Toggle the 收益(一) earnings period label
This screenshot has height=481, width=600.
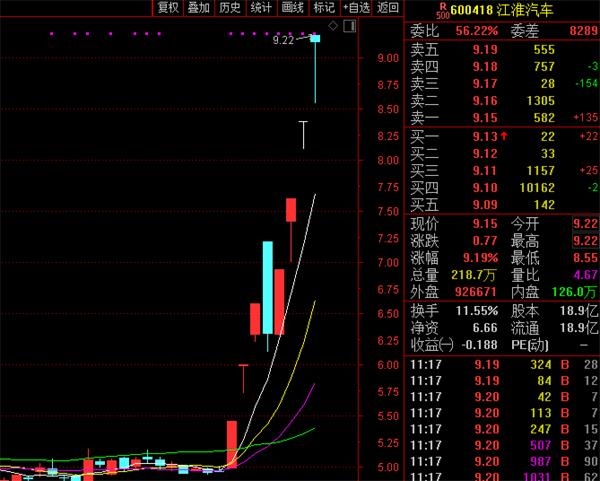click(431, 344)
